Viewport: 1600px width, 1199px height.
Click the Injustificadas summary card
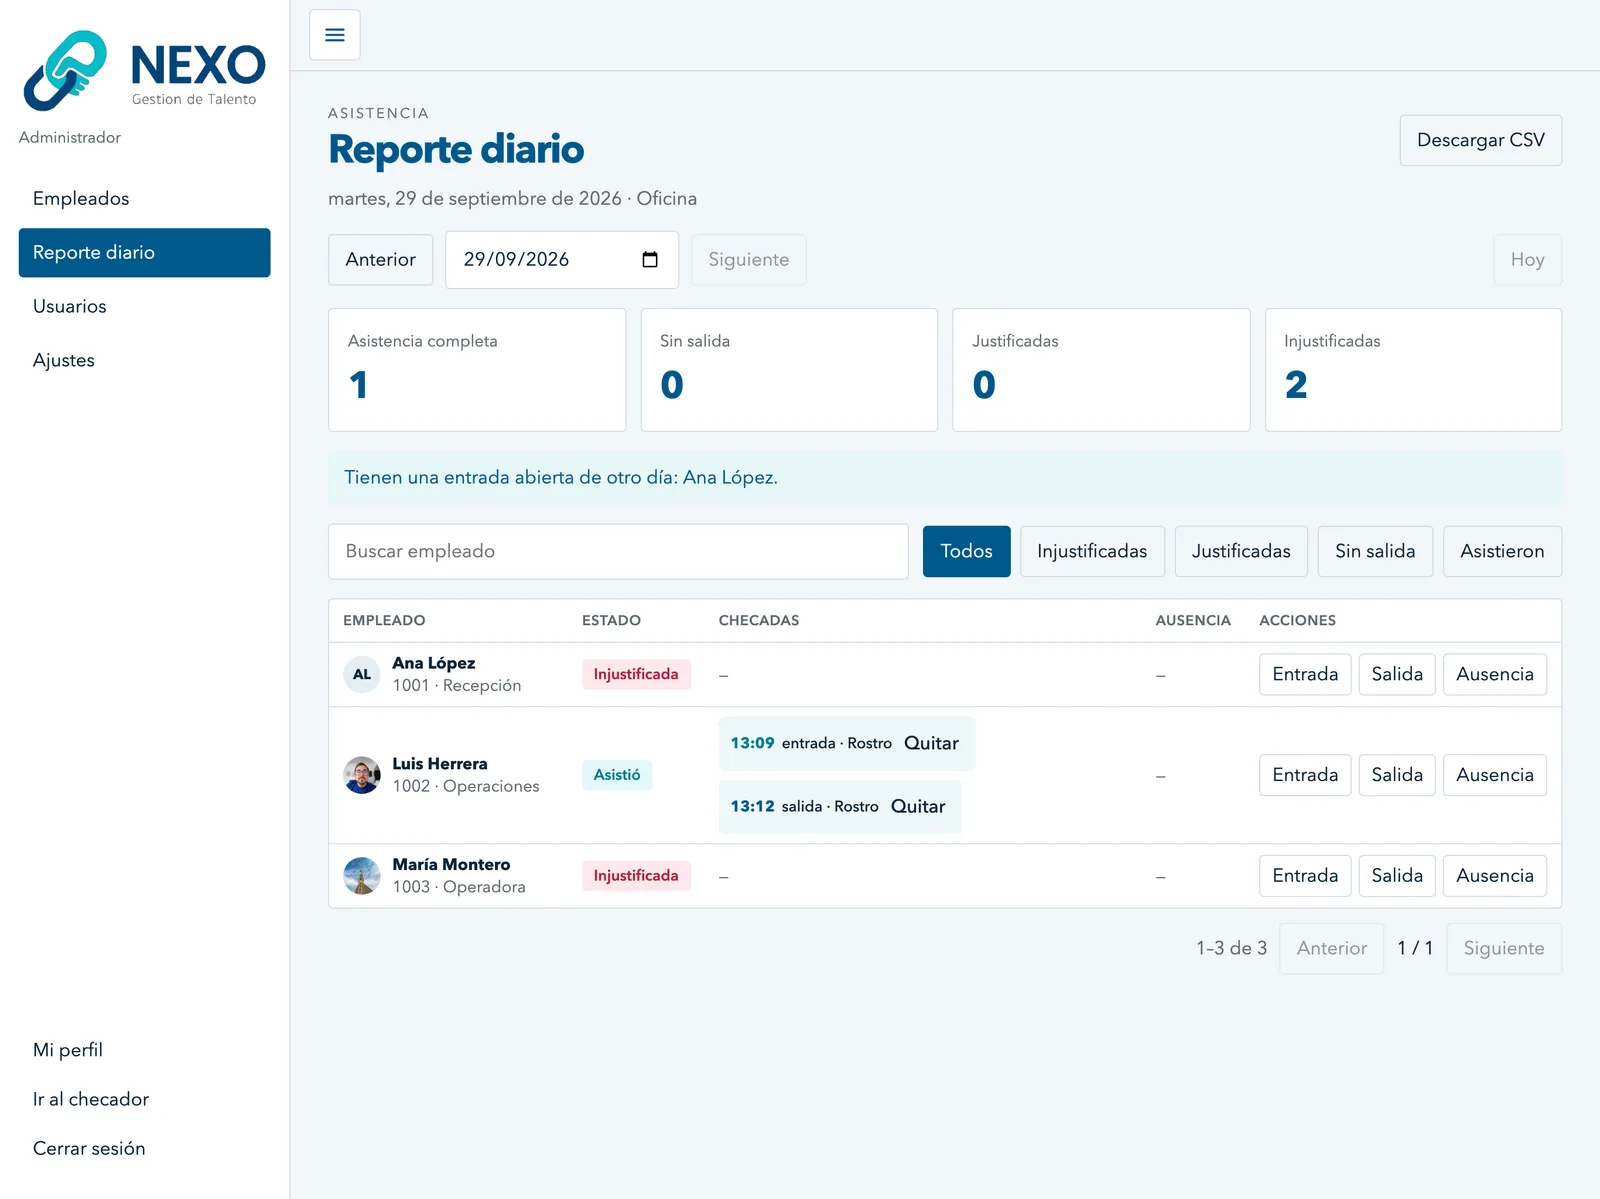click(x=1413, y=370)
